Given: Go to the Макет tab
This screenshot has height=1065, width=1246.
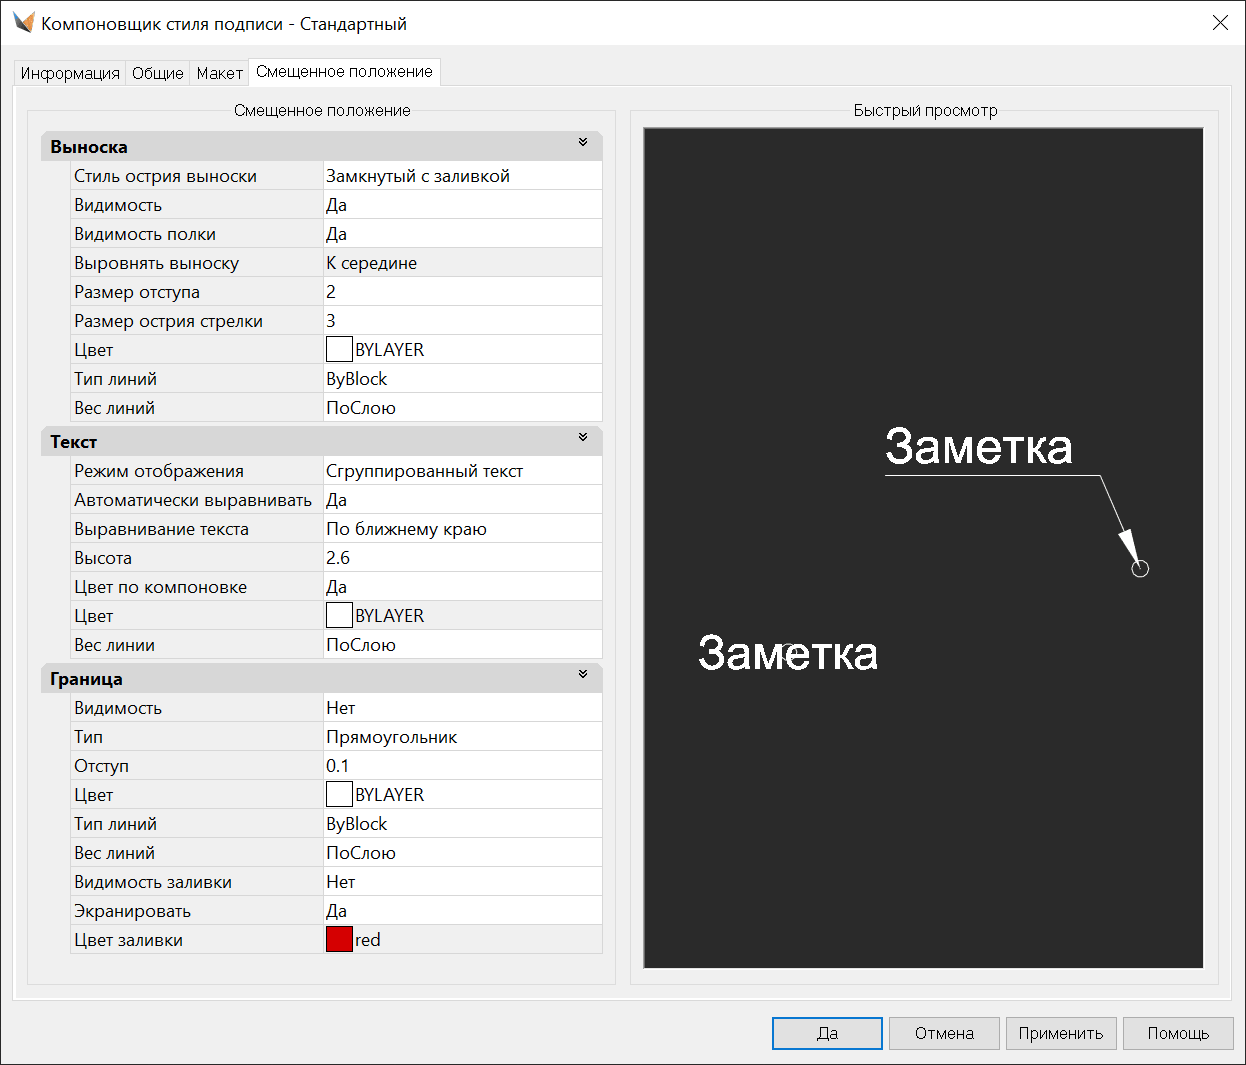Looking at the screenshot, I should [x=219, y=73].
